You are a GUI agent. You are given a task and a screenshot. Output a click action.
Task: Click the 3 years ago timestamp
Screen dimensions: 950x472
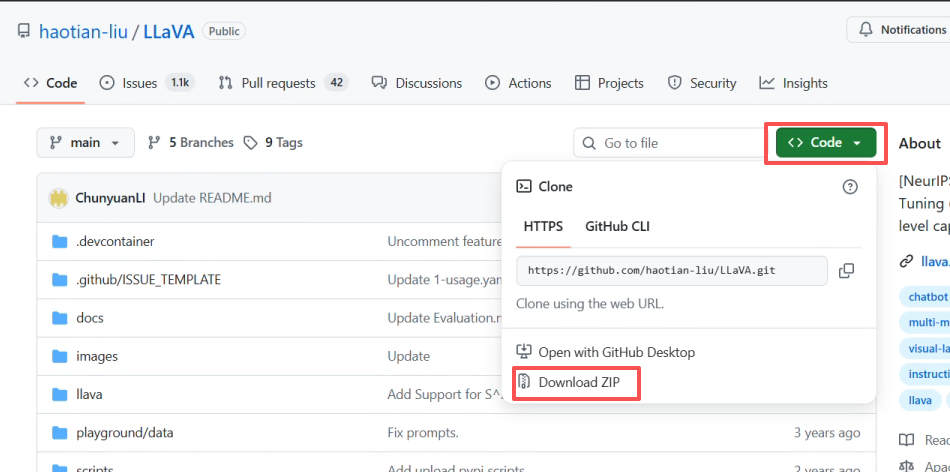tap(827, 433)
